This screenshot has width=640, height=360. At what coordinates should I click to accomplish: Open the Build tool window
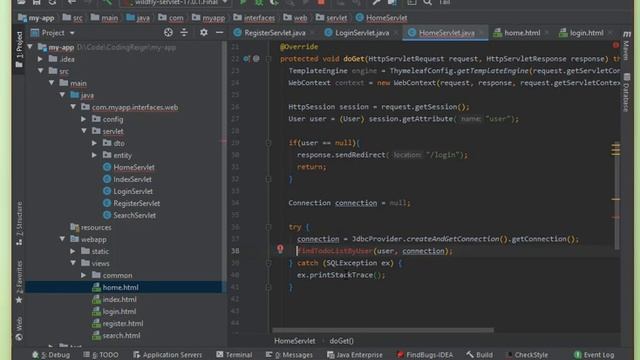480,355
